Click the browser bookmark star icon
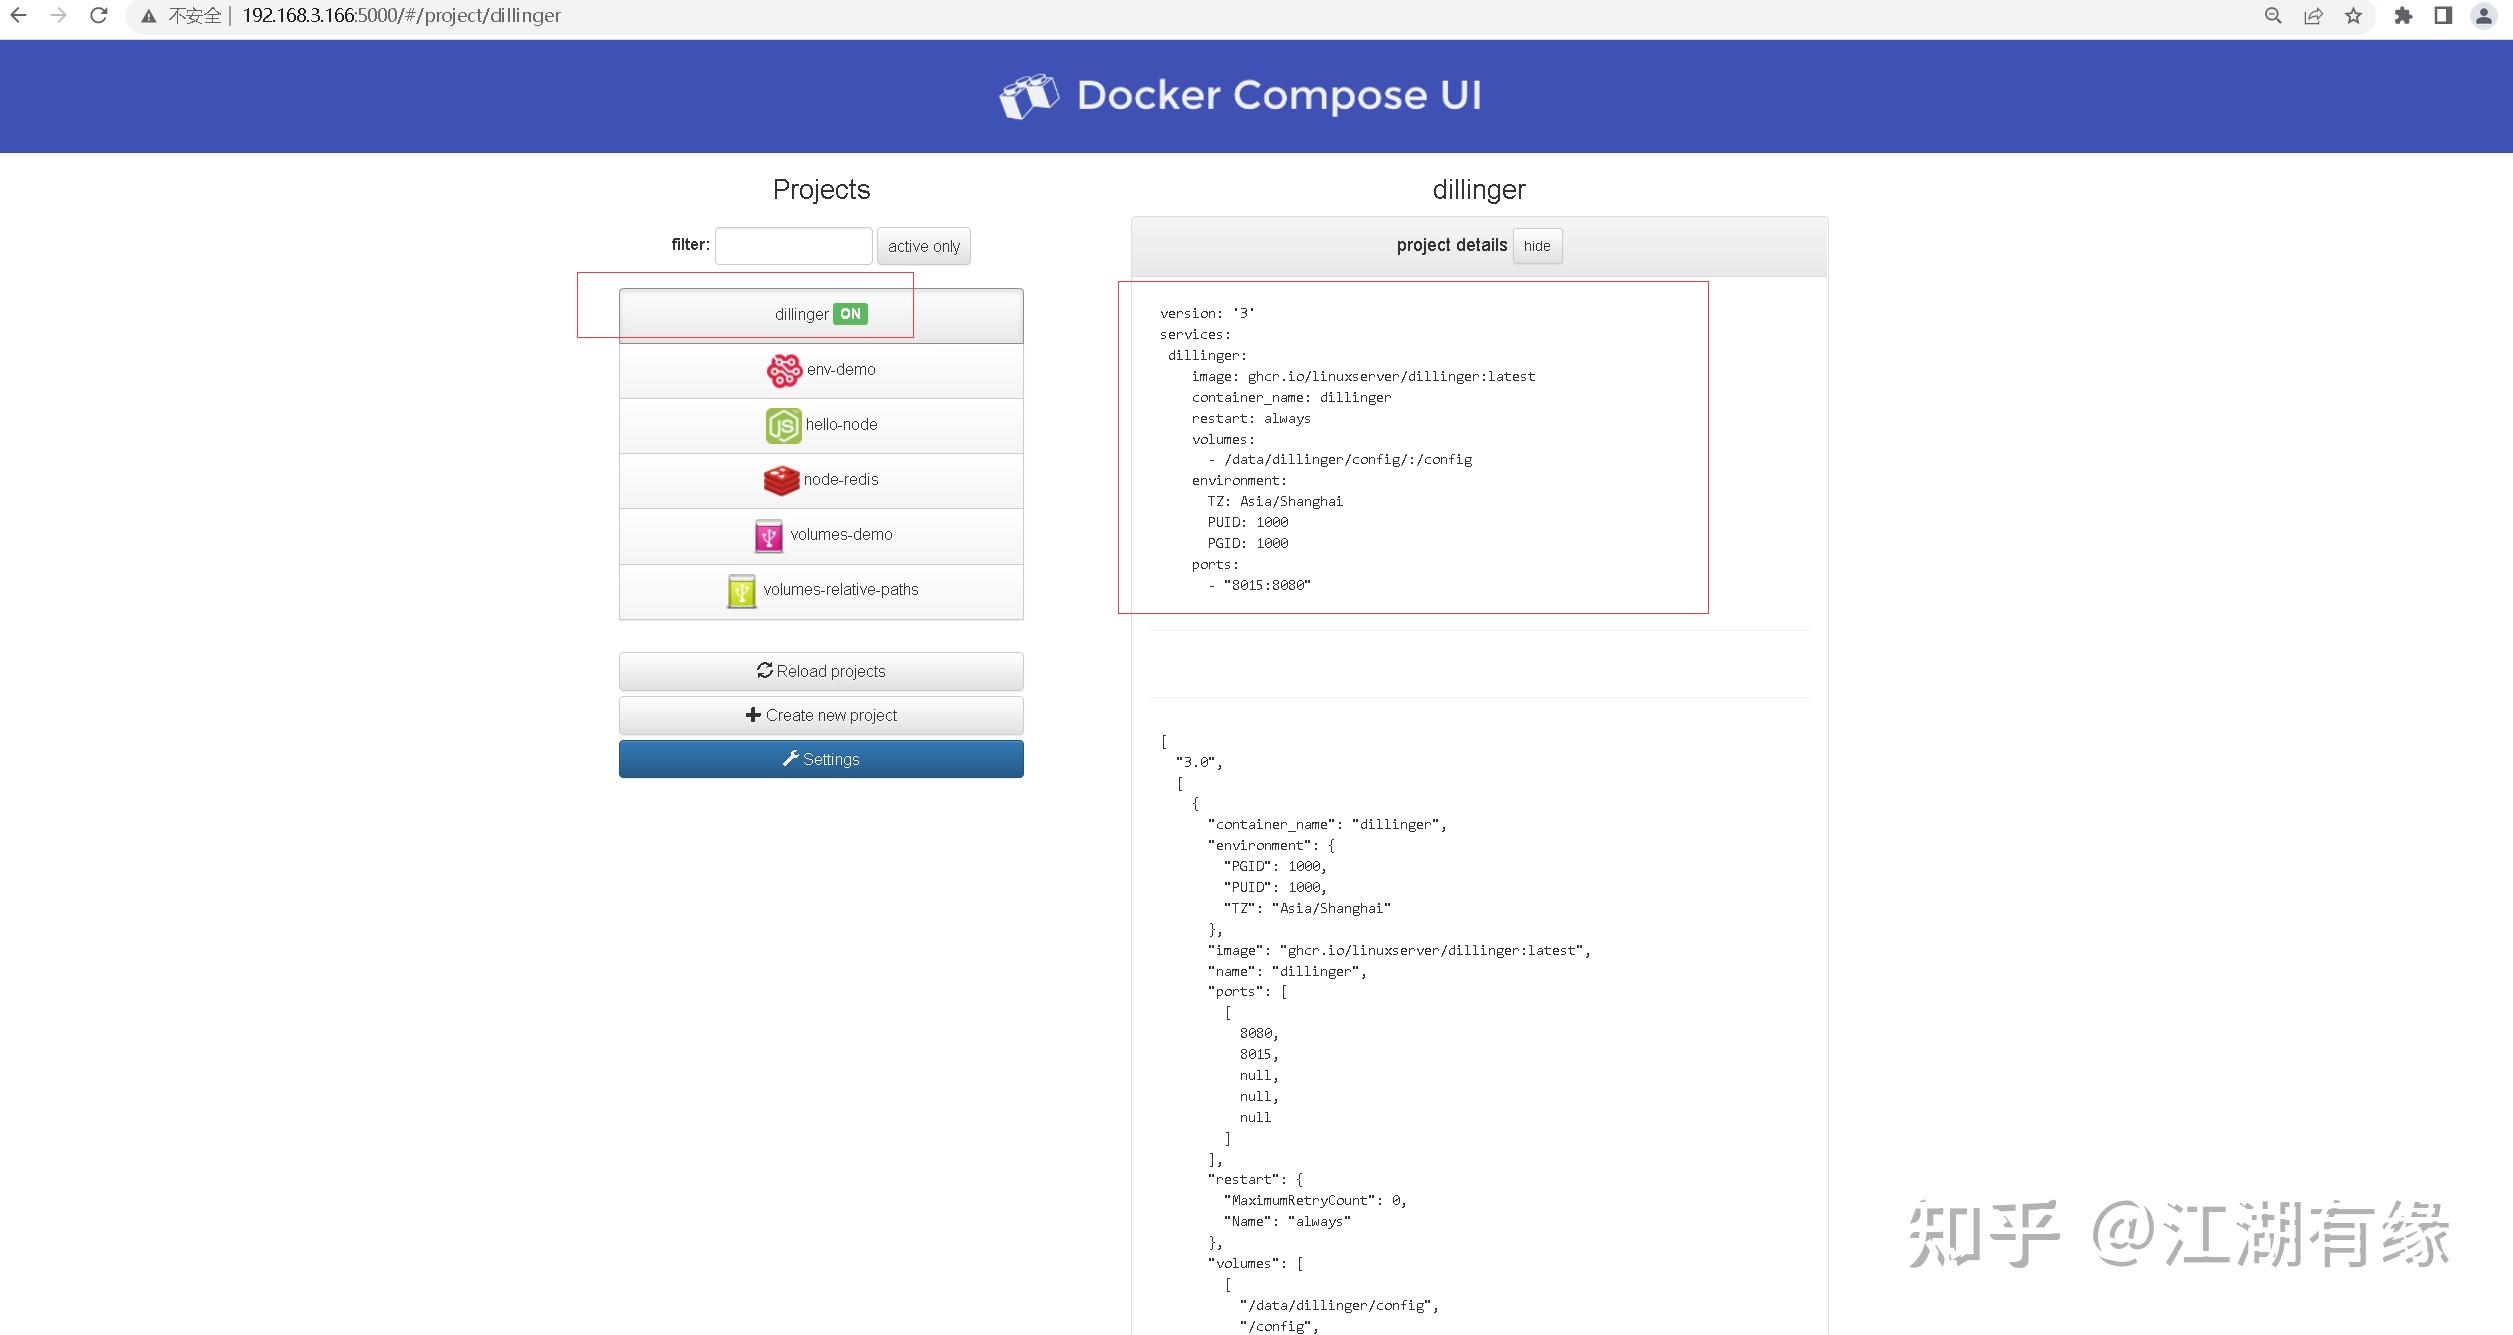Viewport: 2513px width, 1335px height. click(2353, 15)
